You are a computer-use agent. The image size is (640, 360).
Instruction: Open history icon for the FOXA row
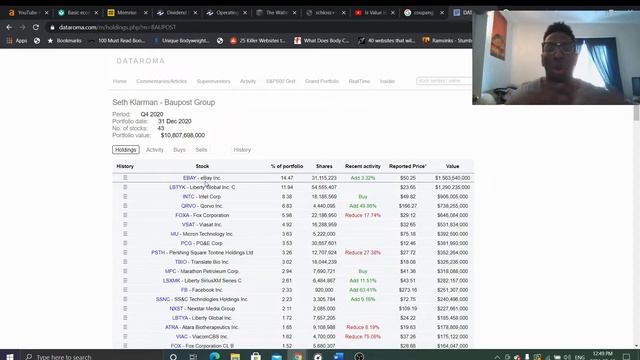click(x=125, y=215)
